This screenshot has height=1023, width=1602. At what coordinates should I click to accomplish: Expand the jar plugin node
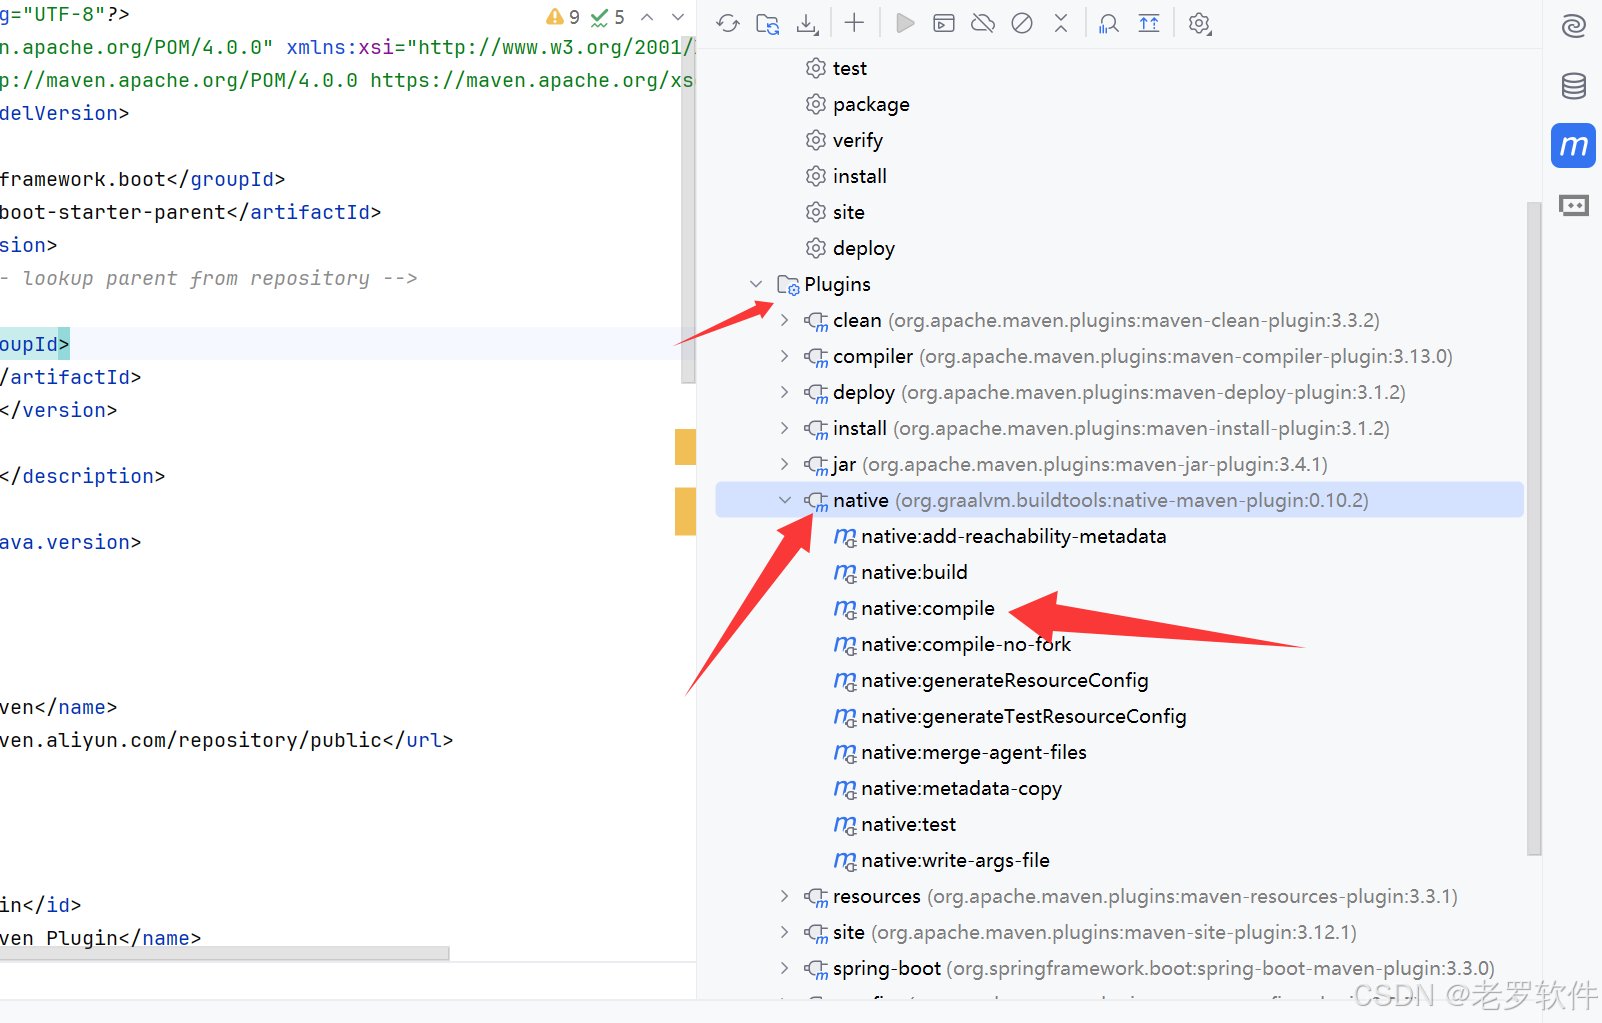[x=784, y=464]
